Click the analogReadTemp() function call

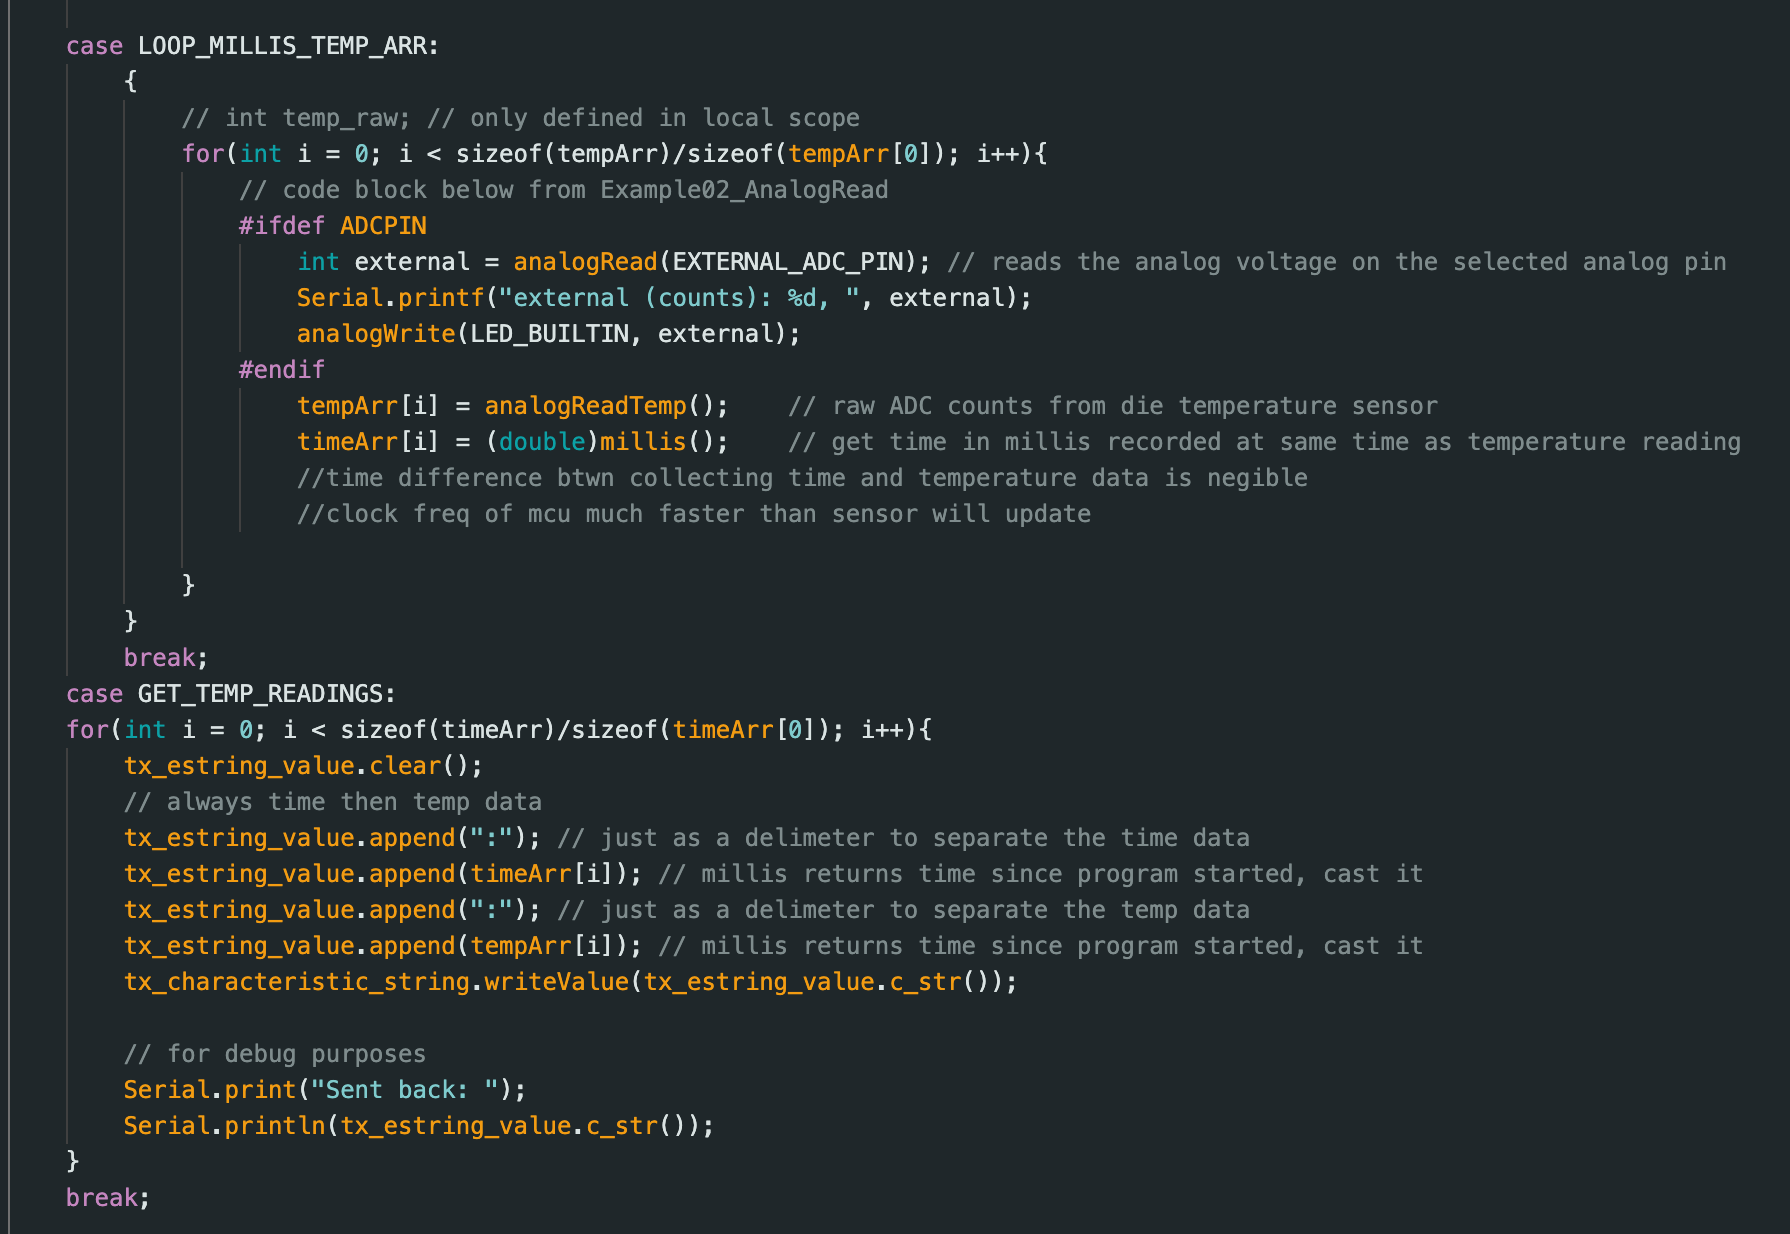coord(585,406)
